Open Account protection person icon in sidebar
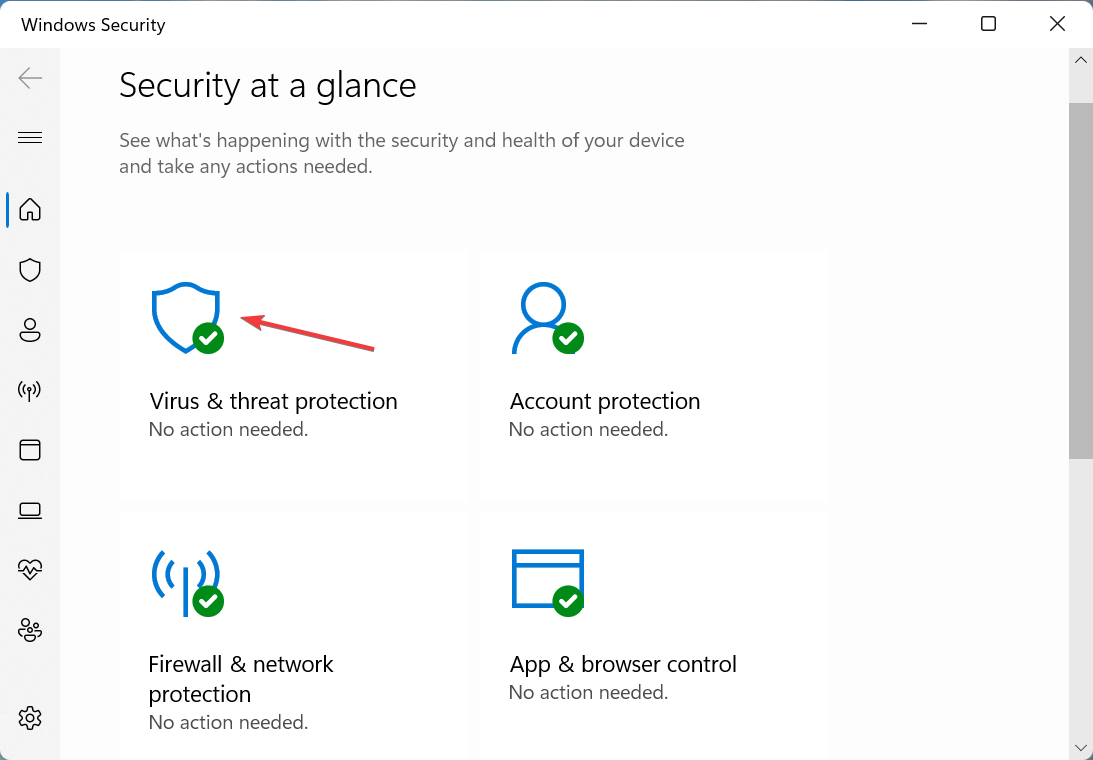Screen dimensions: 1093x760 point(30,330)
